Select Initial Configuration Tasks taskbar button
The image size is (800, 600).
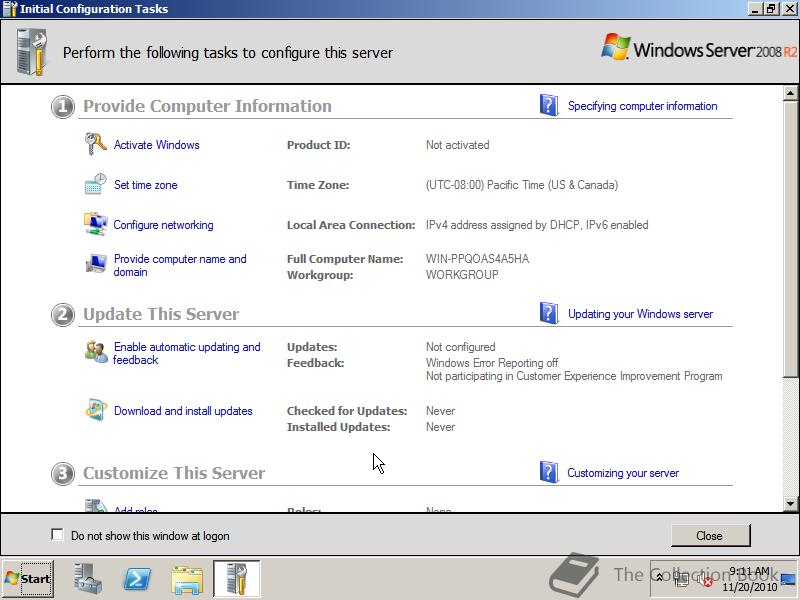point(236,579)
